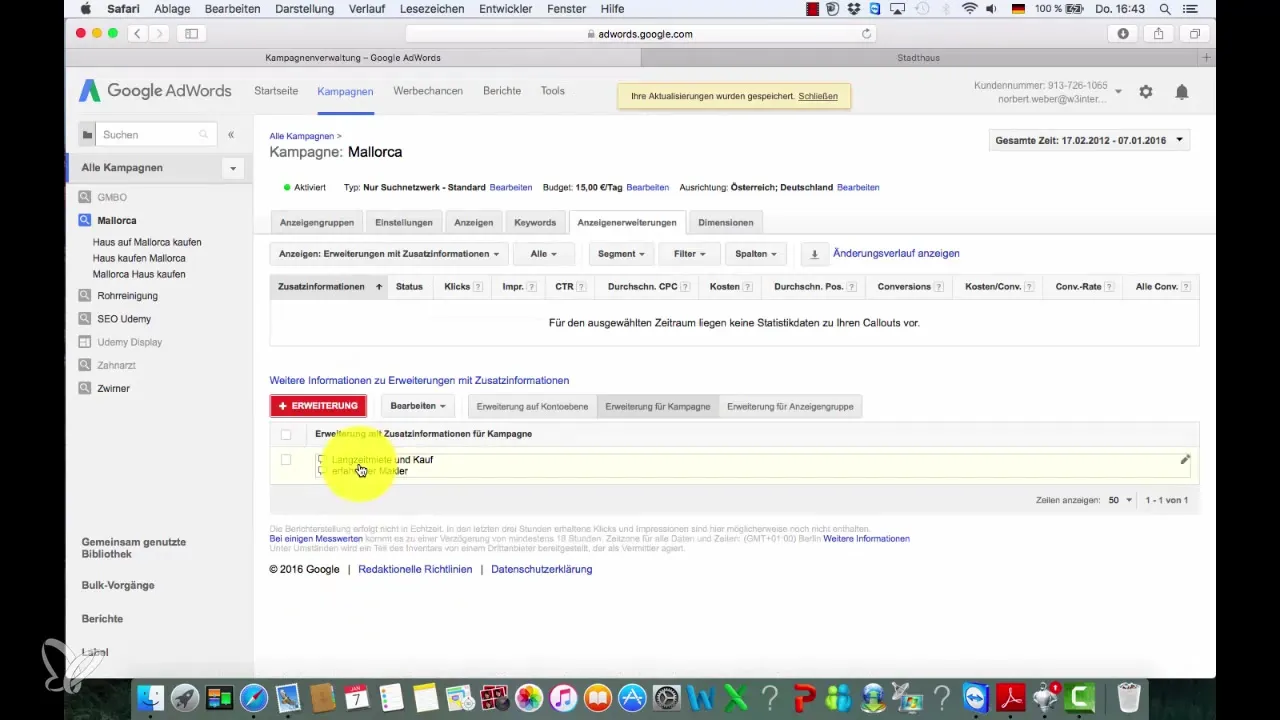Edit budget via Bearbeiten next to 15,00 €/Tag
This screenshot has width=1280, height=720.
pos(647,188)
